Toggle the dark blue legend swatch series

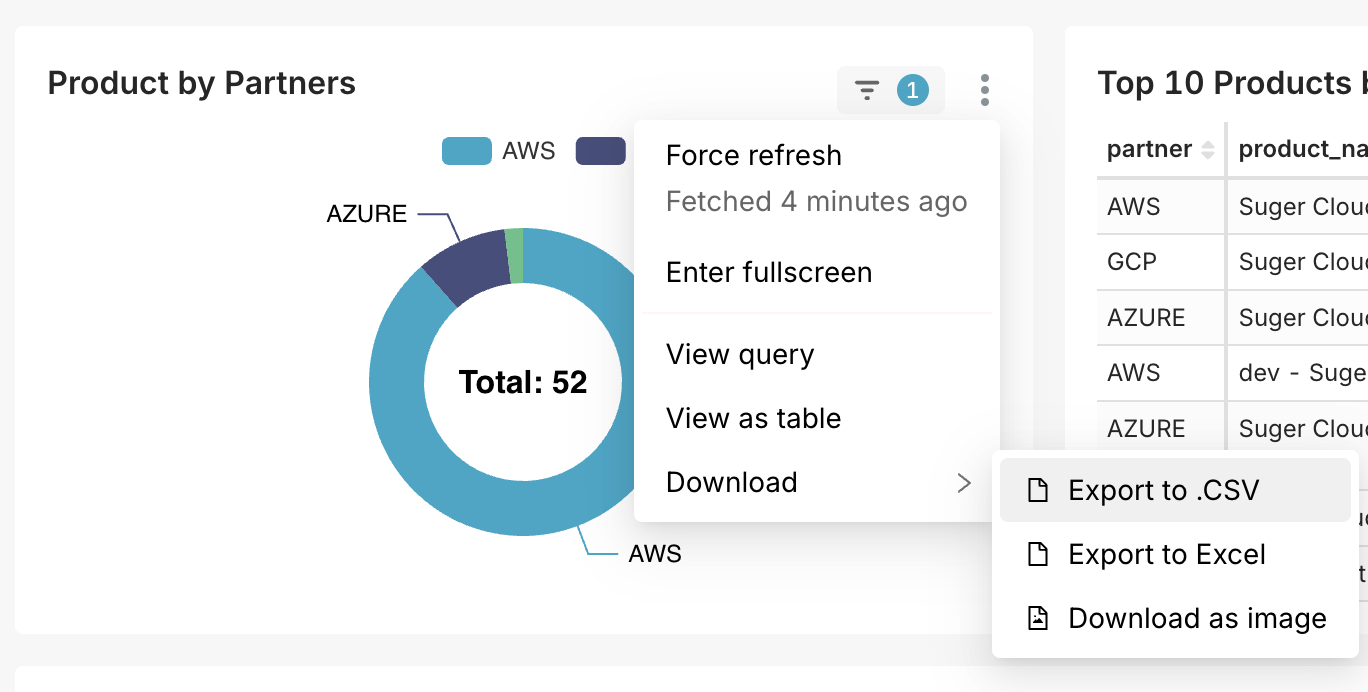(x=600, y=151)
